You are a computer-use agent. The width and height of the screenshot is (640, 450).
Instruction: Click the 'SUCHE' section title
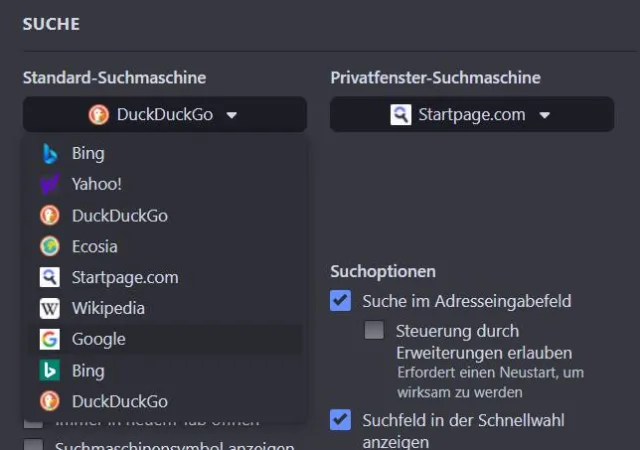click(51, 23)
